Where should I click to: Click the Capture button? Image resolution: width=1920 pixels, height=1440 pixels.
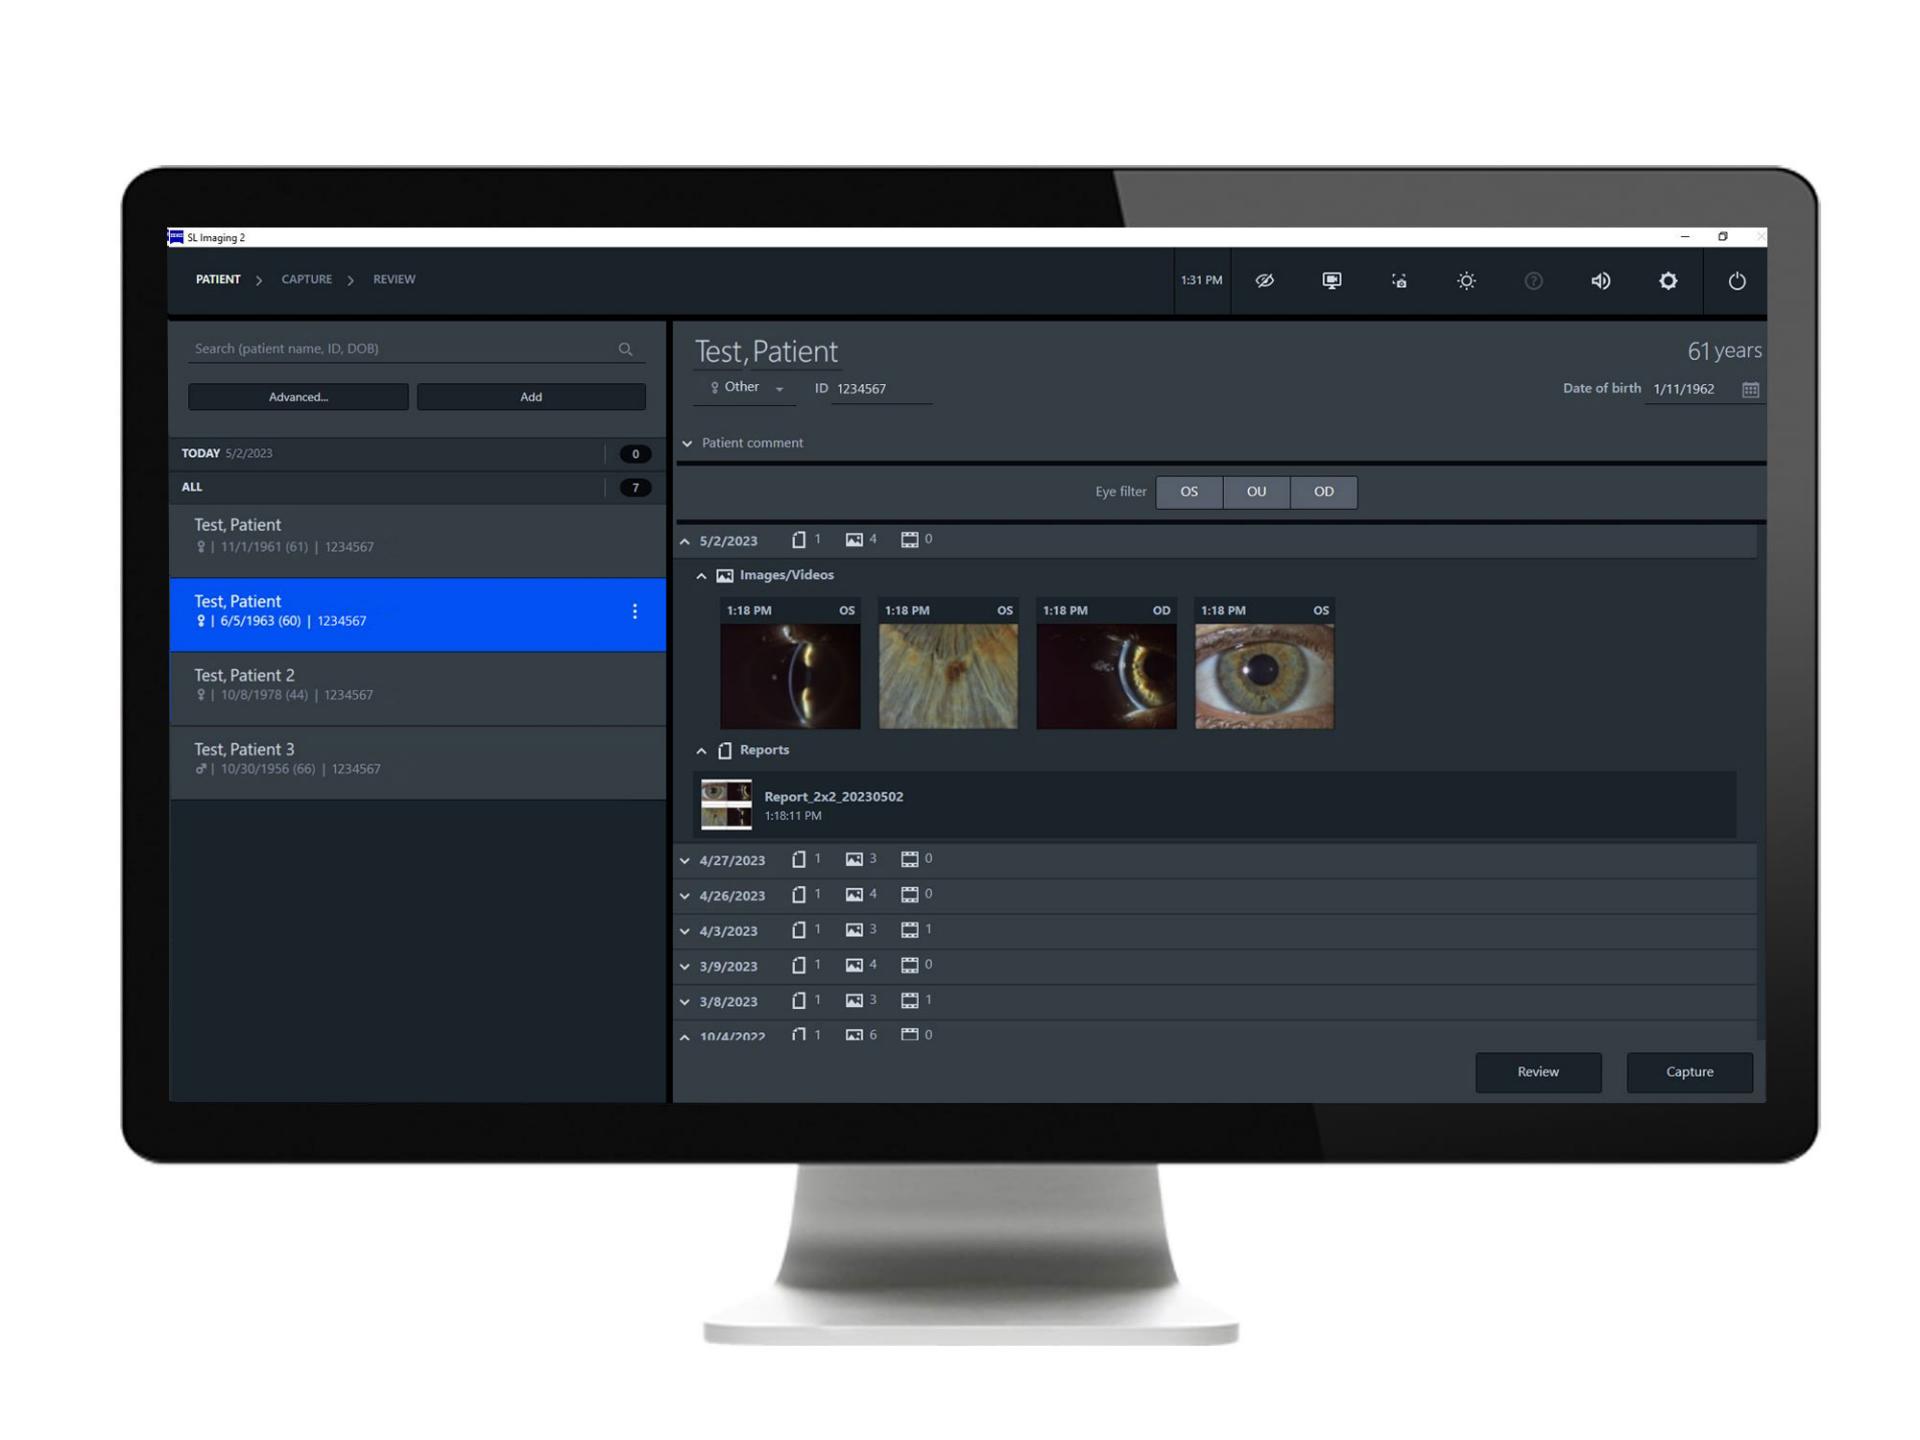pos(1689,1072)
